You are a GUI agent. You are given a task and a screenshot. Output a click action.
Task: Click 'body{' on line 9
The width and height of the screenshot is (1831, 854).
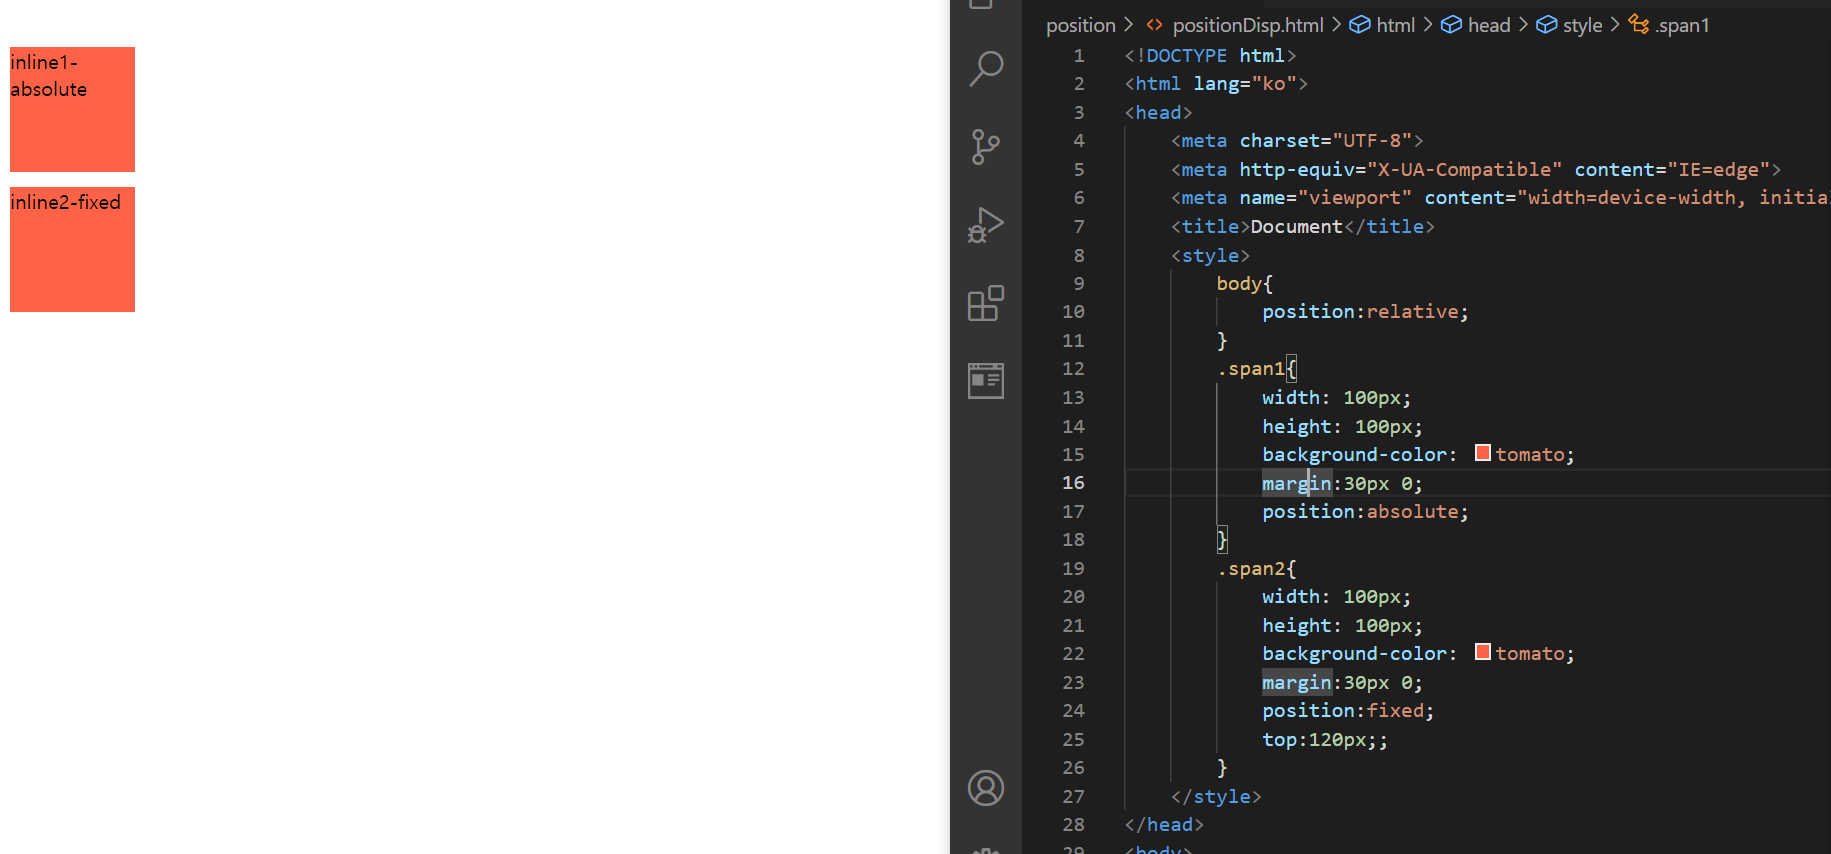pyautogui.click(x=1245, y=284)
